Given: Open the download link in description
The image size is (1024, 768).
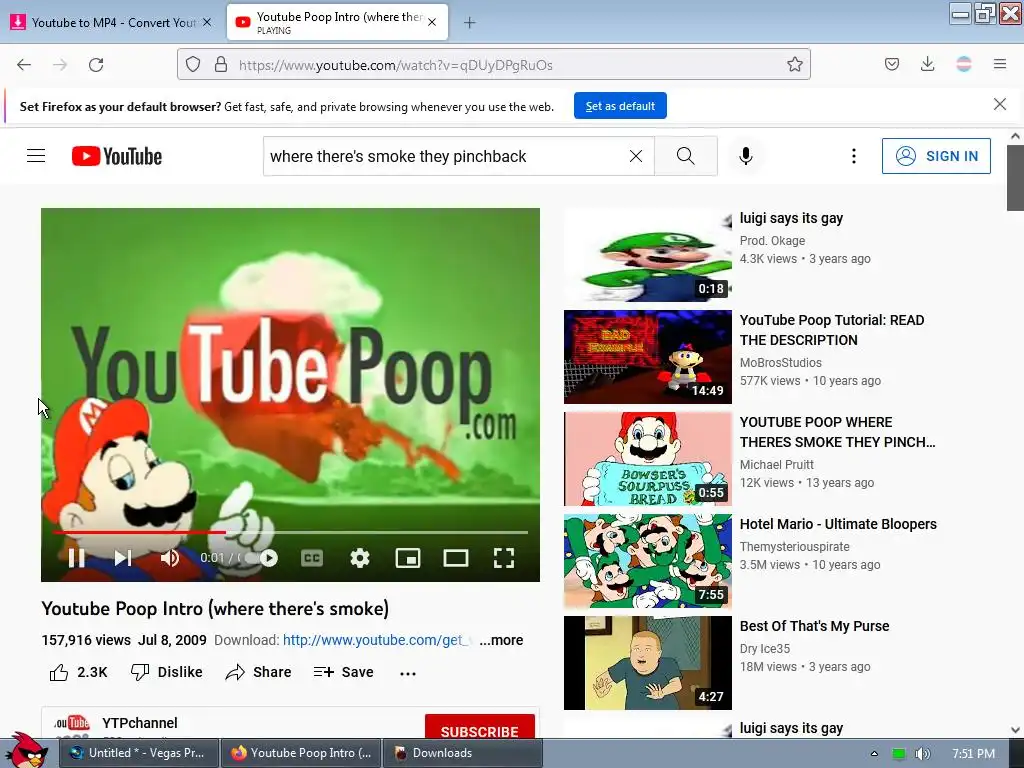Looking at the screenshot, I should coord(376,640).
